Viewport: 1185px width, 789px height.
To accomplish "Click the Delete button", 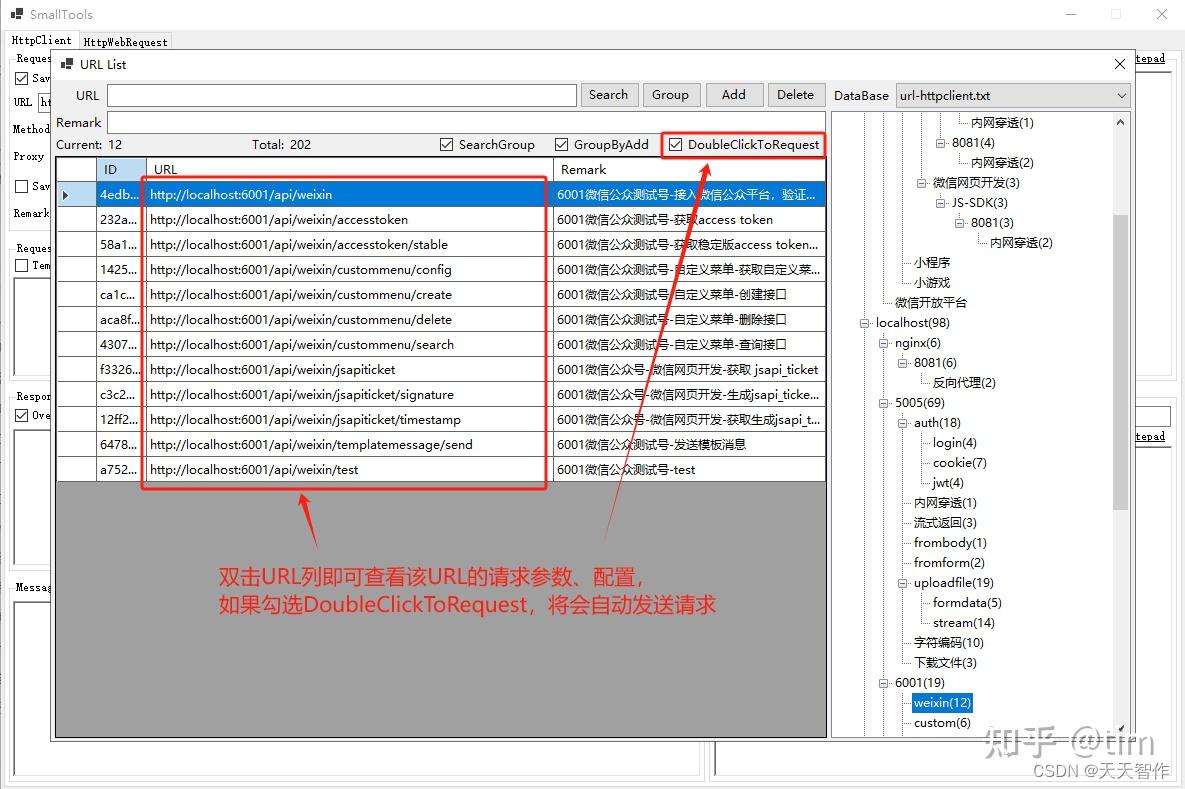I will point(796,94).
